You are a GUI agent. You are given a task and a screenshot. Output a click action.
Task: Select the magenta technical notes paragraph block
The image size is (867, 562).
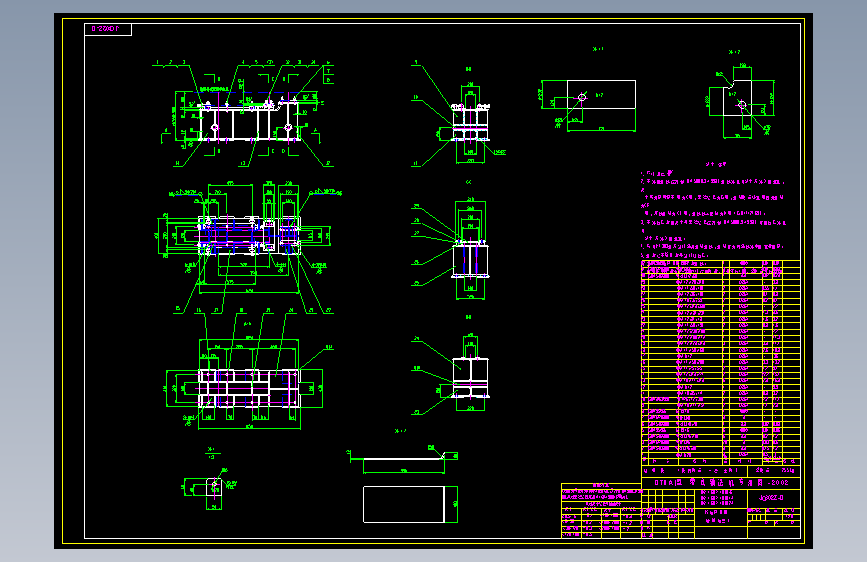pos(713,214)
